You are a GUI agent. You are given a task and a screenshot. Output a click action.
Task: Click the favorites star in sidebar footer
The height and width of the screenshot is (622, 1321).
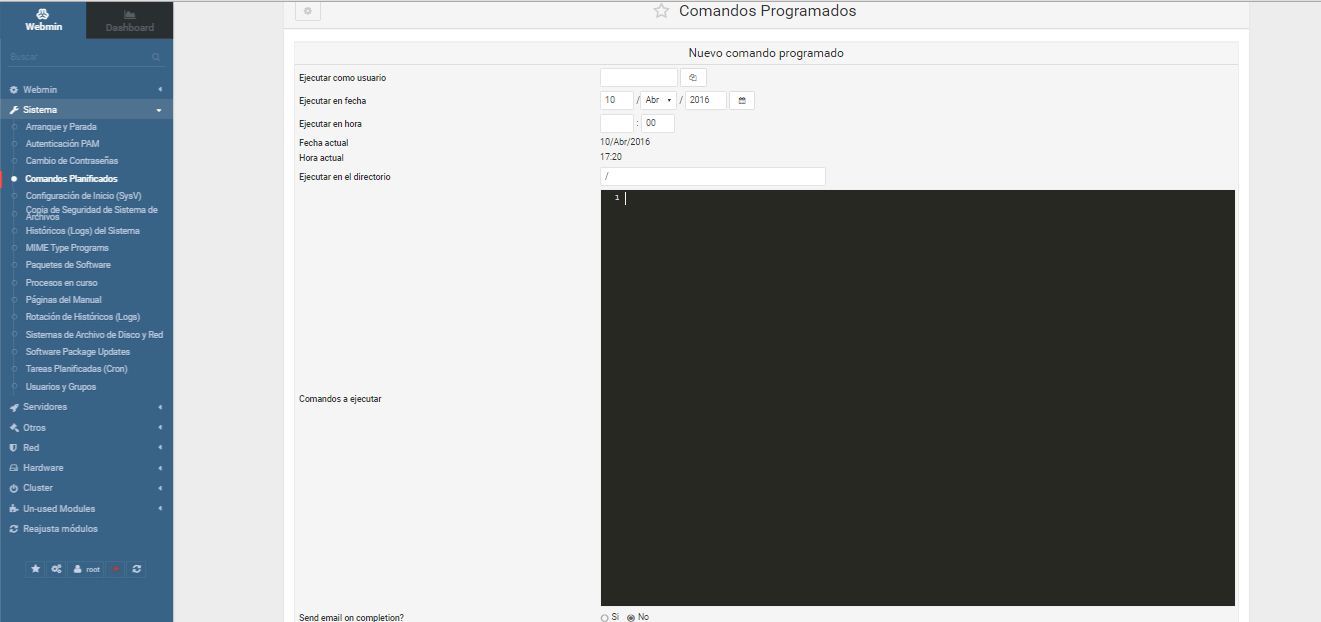36,569
